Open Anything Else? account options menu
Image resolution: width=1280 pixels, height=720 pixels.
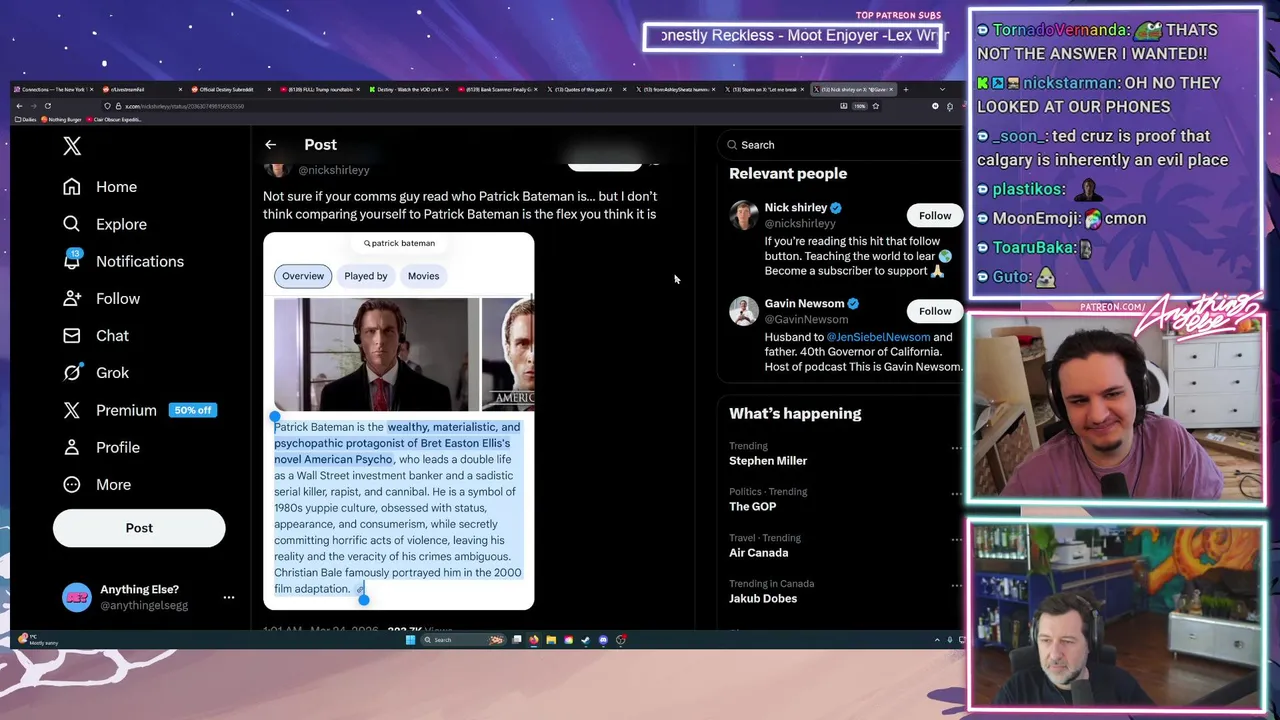229,597
